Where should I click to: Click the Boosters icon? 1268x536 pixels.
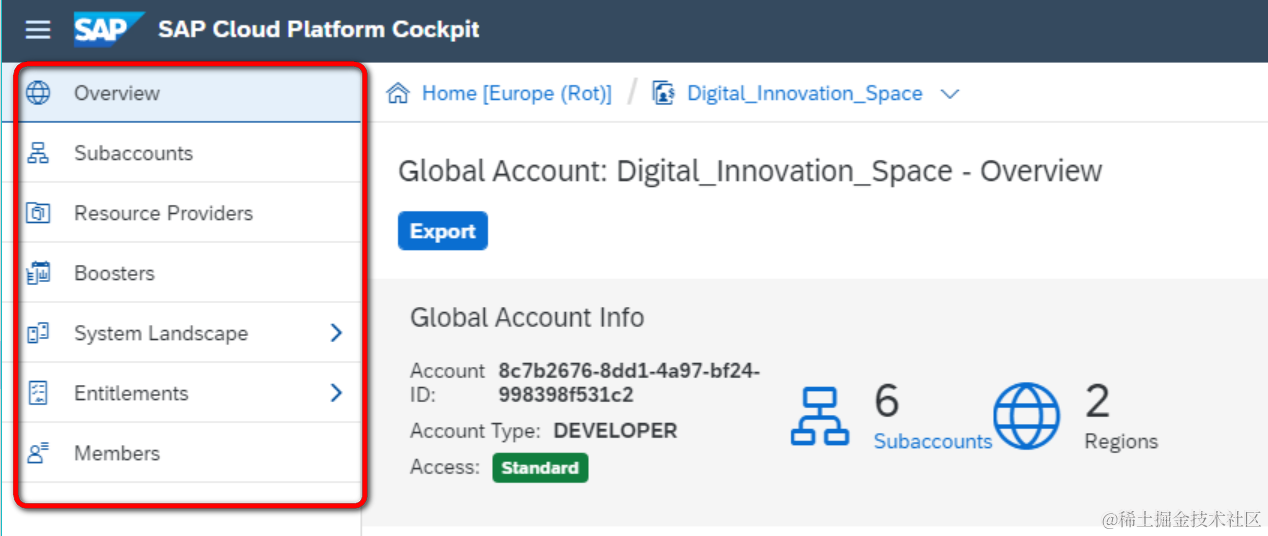[38, 273]
